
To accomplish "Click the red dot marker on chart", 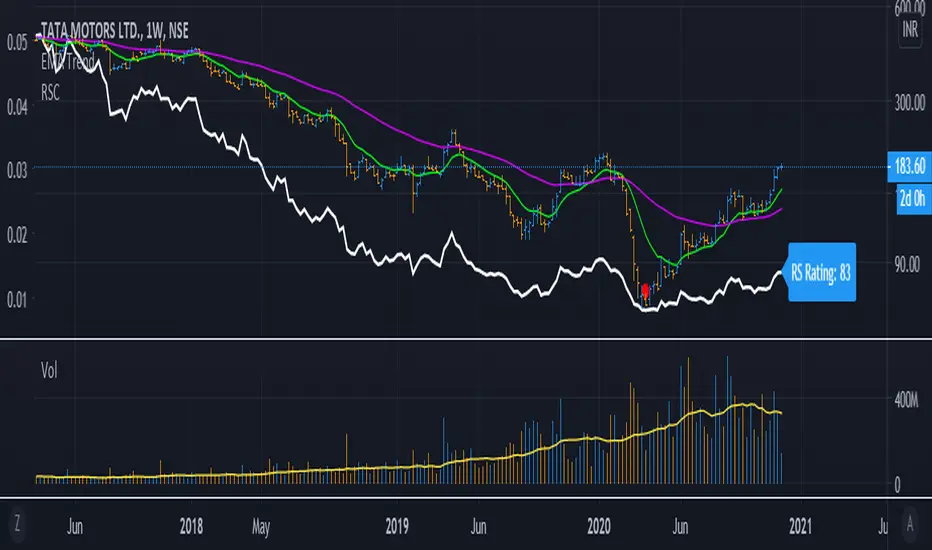I will [x=645, y=290].
